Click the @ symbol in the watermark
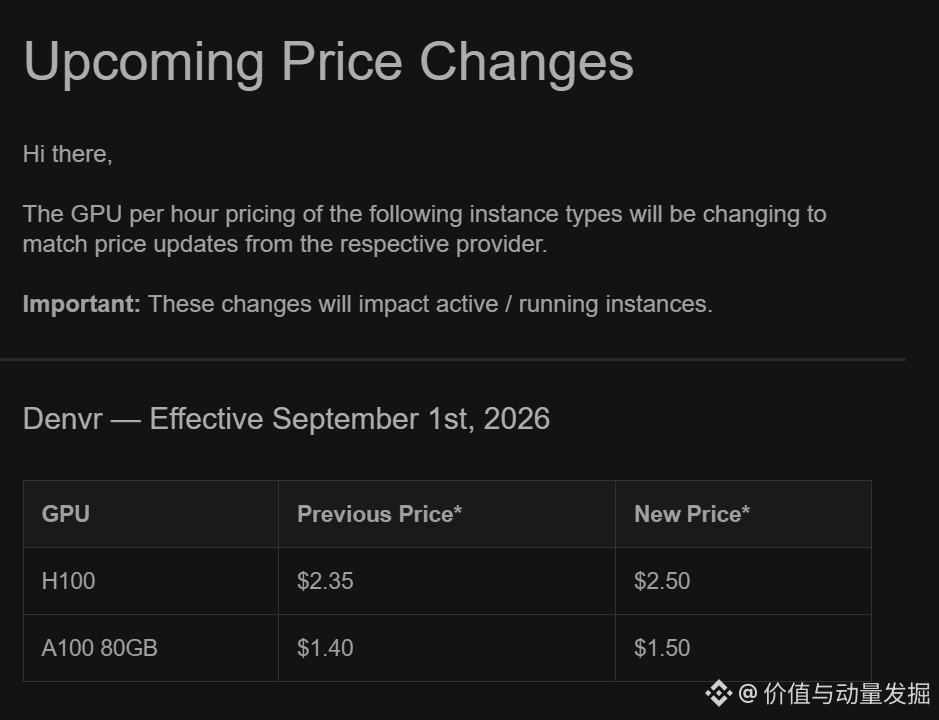939x720 pixels. [748, 694]
